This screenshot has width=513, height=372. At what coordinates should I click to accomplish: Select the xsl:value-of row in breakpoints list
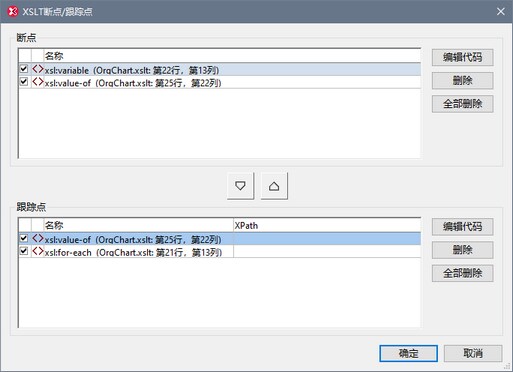pyautogui.click(x=220, y=82)
